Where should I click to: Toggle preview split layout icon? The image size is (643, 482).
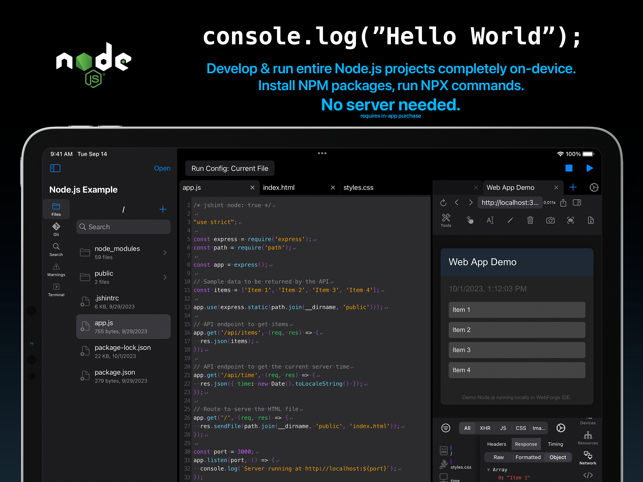coord(577,203)
